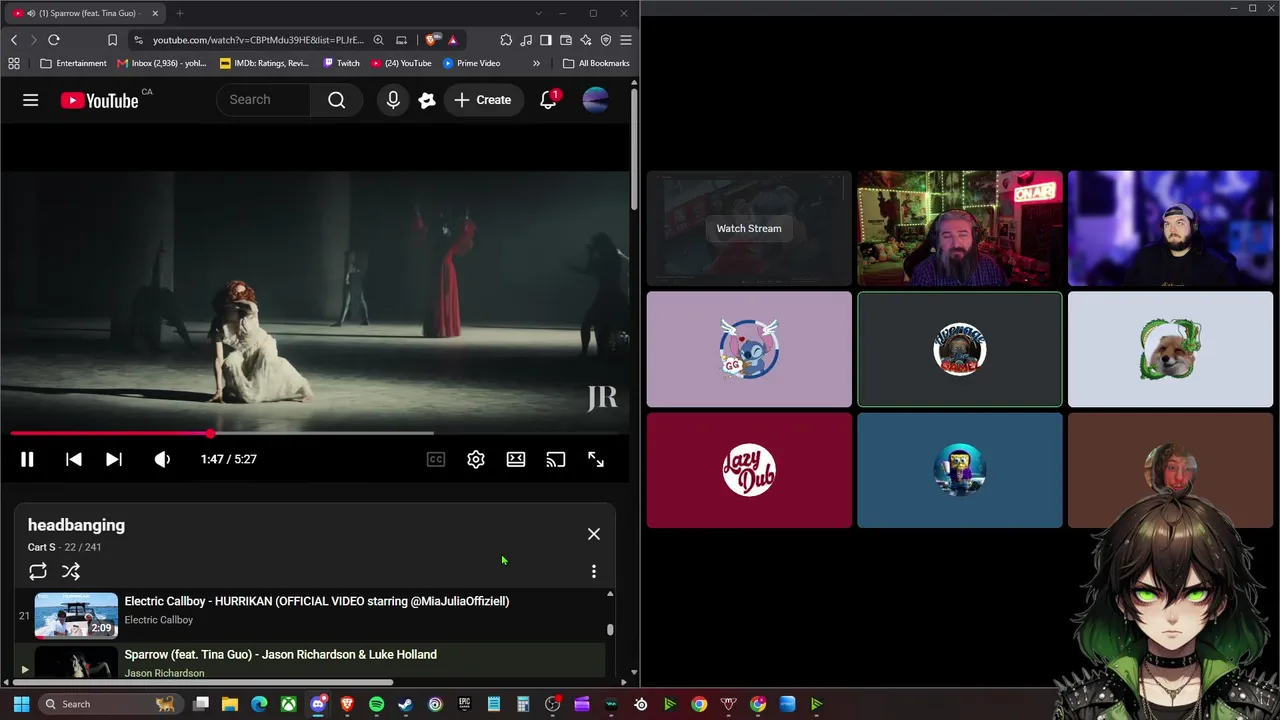Select the Sparrow (feat. Tina Guo) playlist row
Image resolution: width=1280 pixels, height=720 pixels.
(x=310, y=662)
